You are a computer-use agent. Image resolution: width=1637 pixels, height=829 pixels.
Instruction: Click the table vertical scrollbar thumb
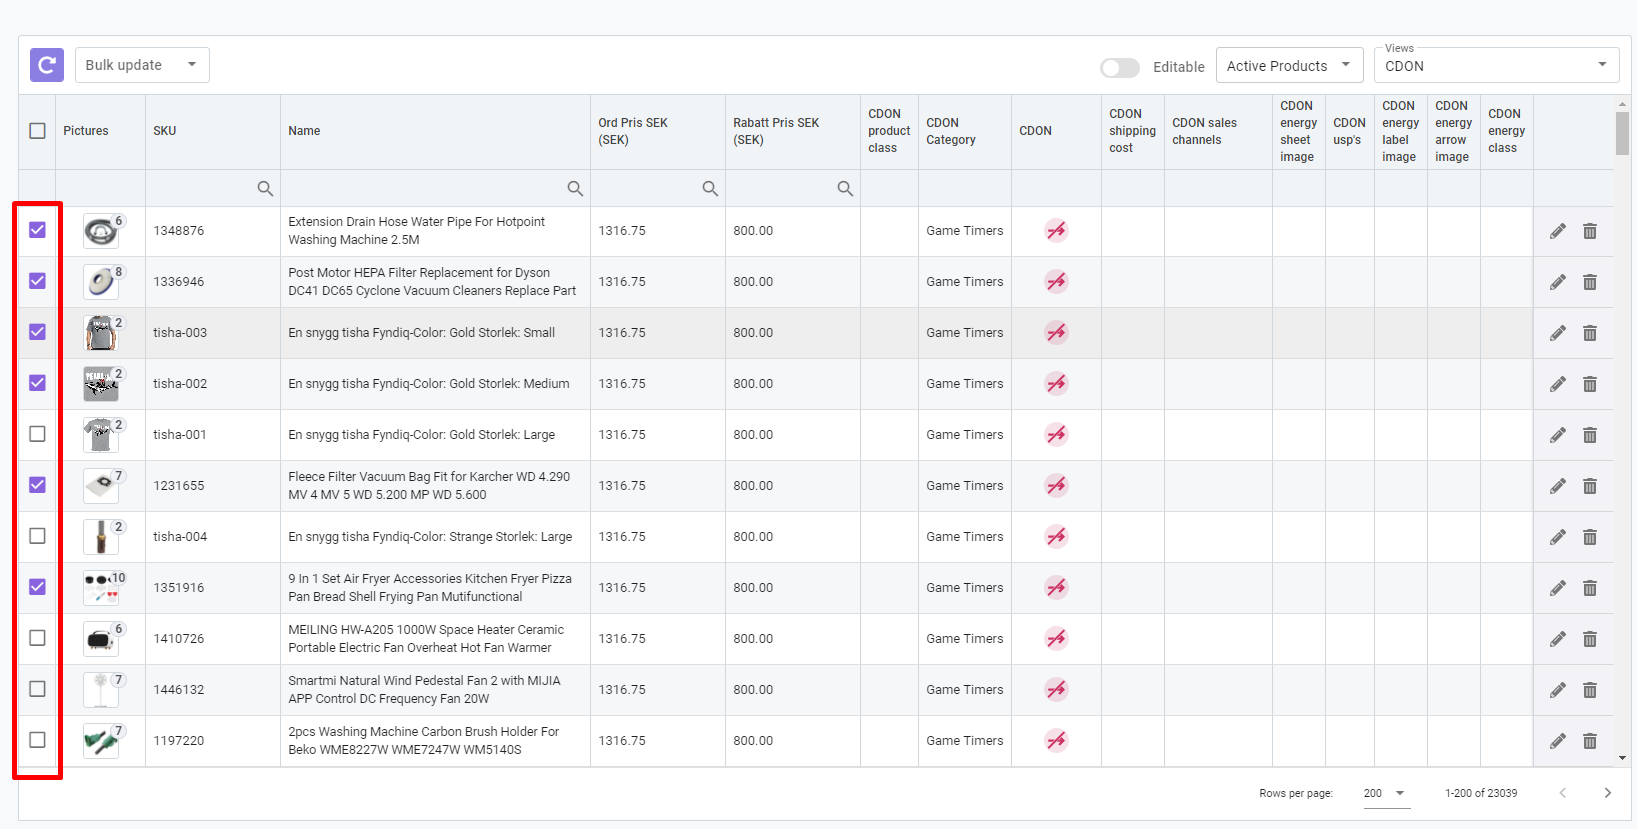pyautogui.click(x=1622, y=133)
